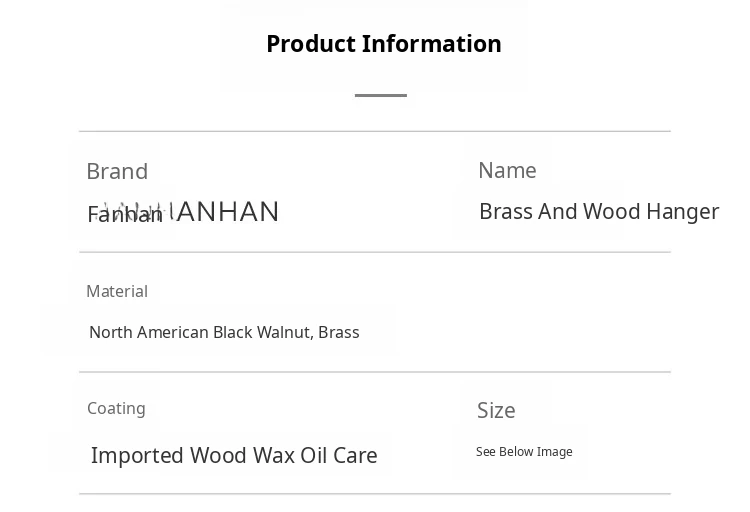Click the Brass And Wood Hanger name

pos(598,211)
